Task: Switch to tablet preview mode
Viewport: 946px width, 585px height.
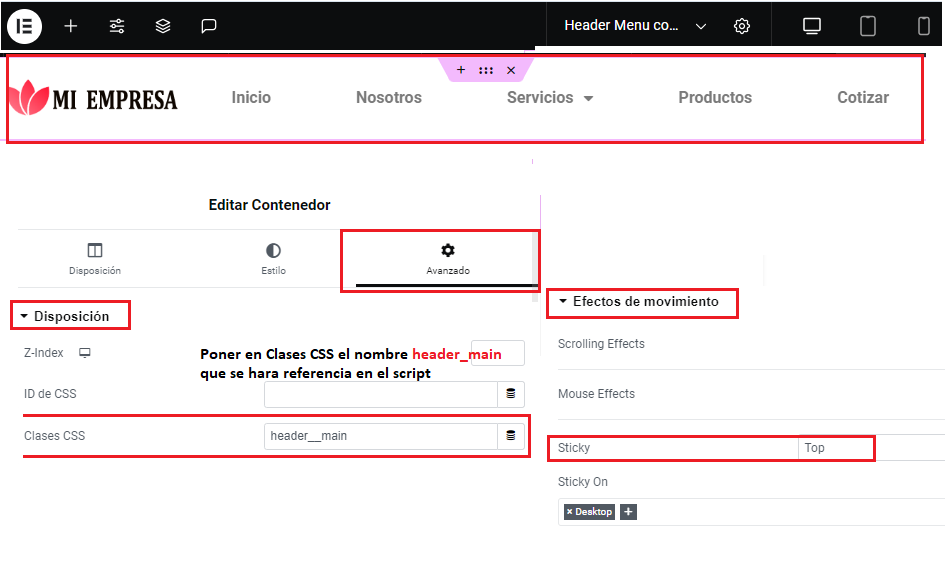Action: click(x=868, y=26)
